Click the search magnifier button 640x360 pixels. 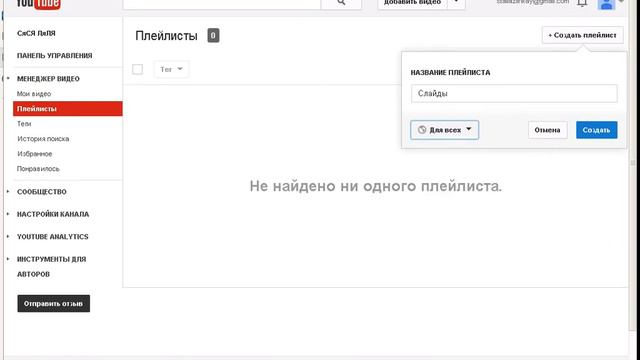tap(341, 3)
